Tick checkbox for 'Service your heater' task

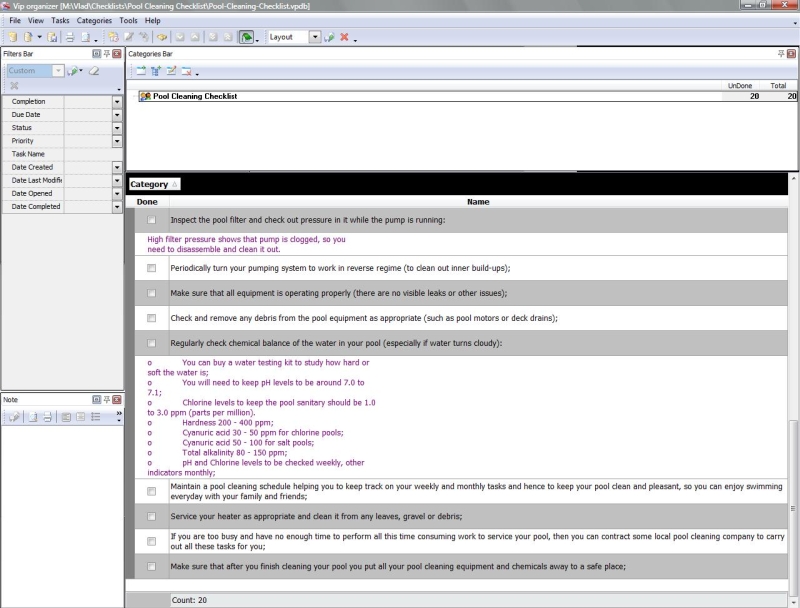pos(152,517)
